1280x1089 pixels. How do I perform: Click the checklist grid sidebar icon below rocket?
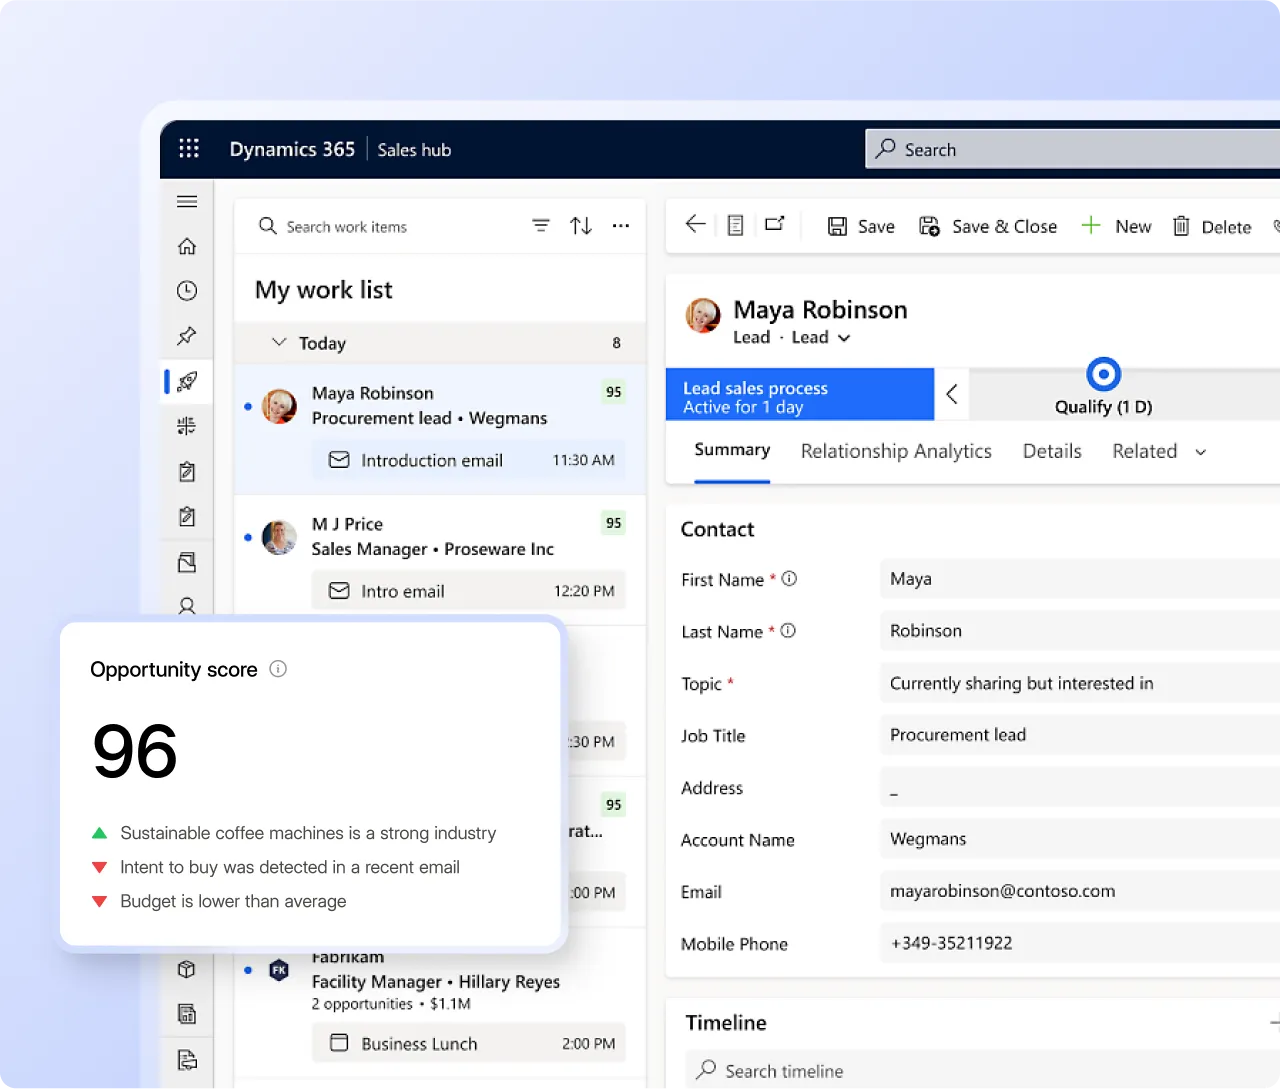(187, 426)
